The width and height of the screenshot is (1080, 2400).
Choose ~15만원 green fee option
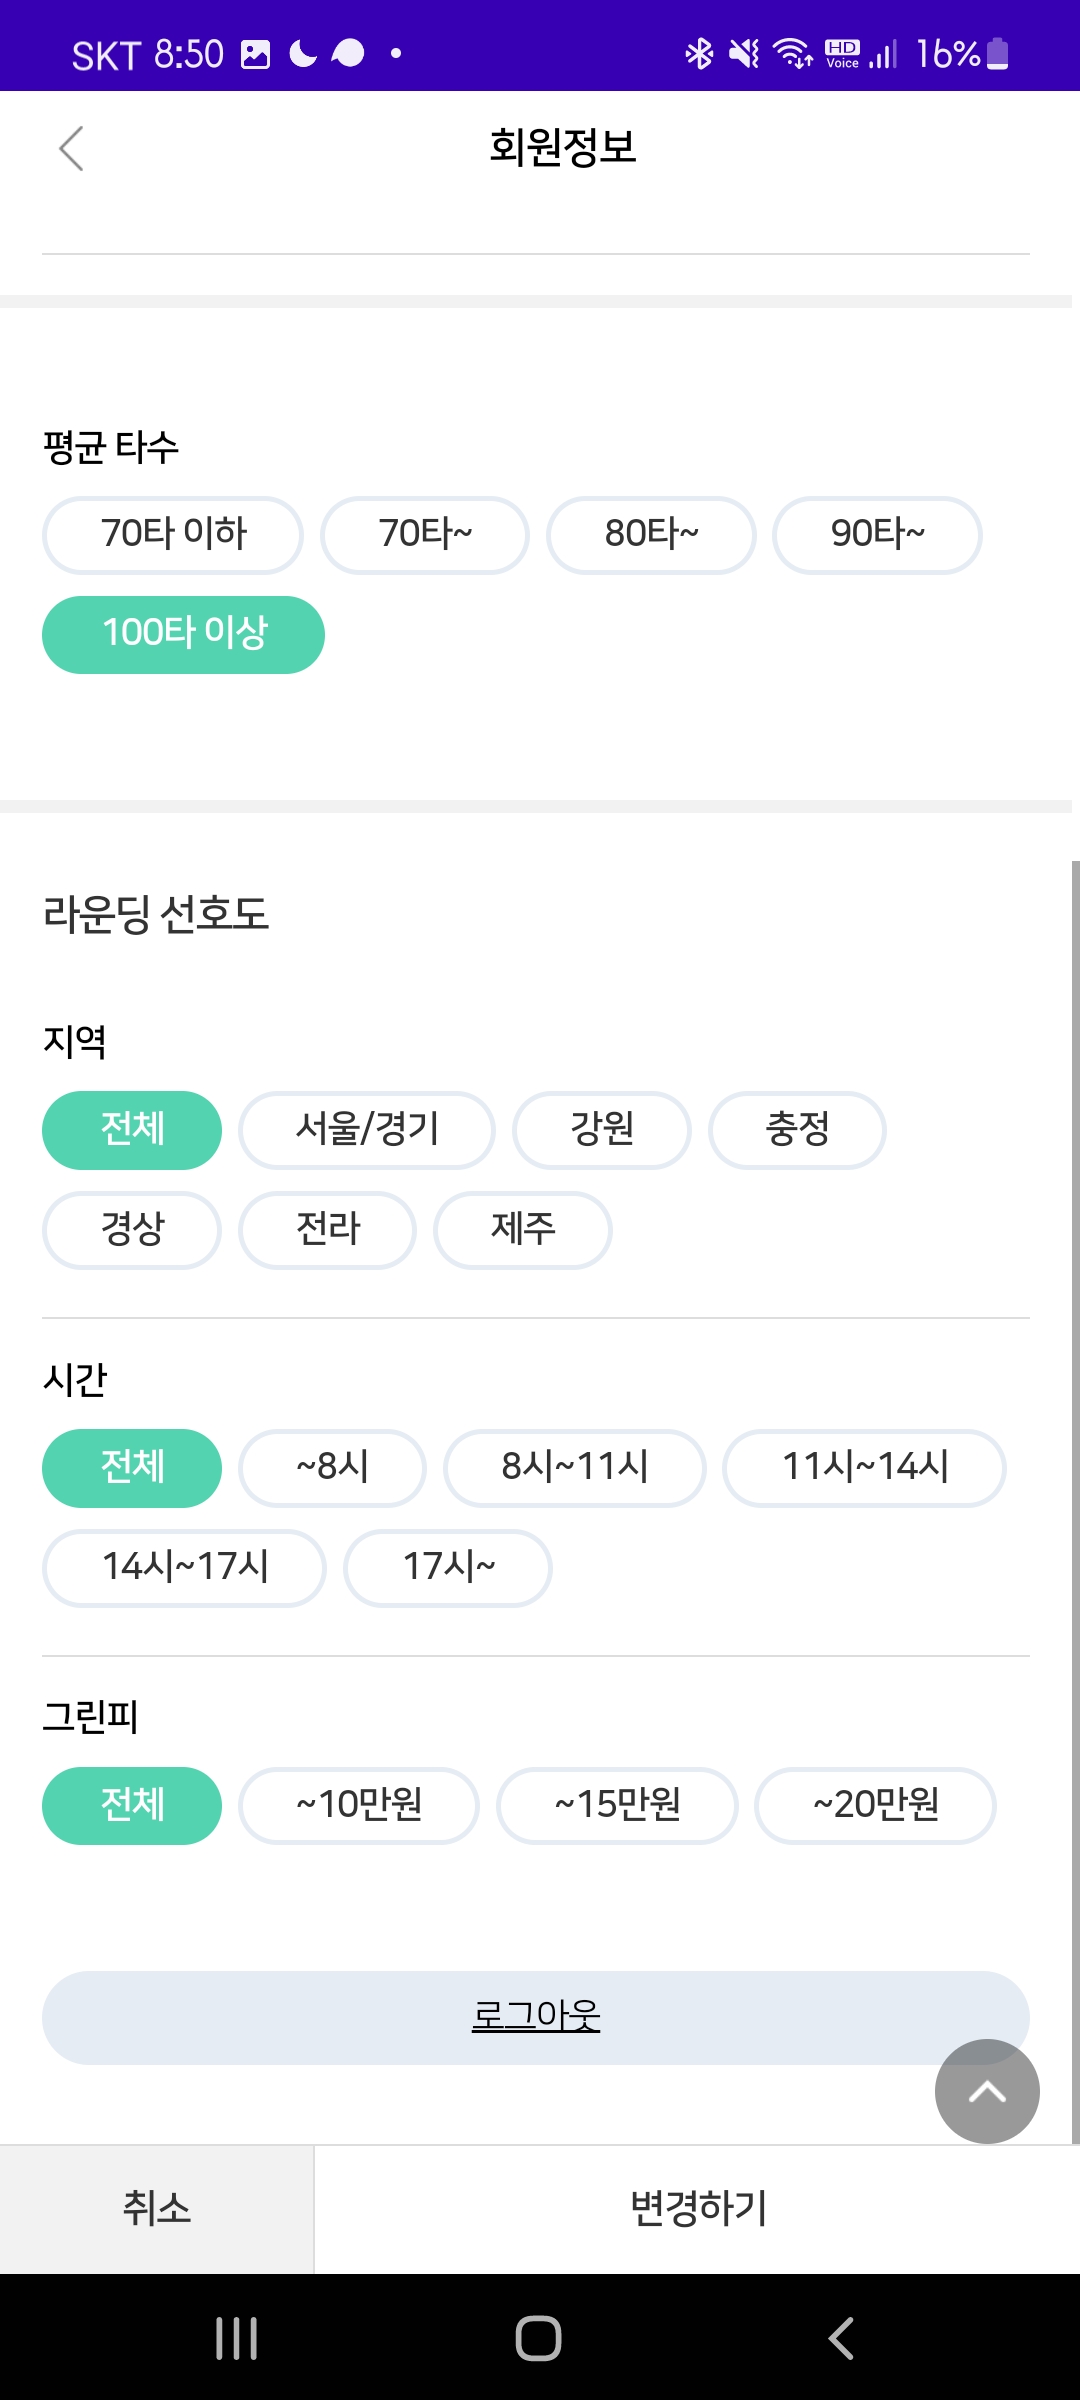[x=617, y=1806]
